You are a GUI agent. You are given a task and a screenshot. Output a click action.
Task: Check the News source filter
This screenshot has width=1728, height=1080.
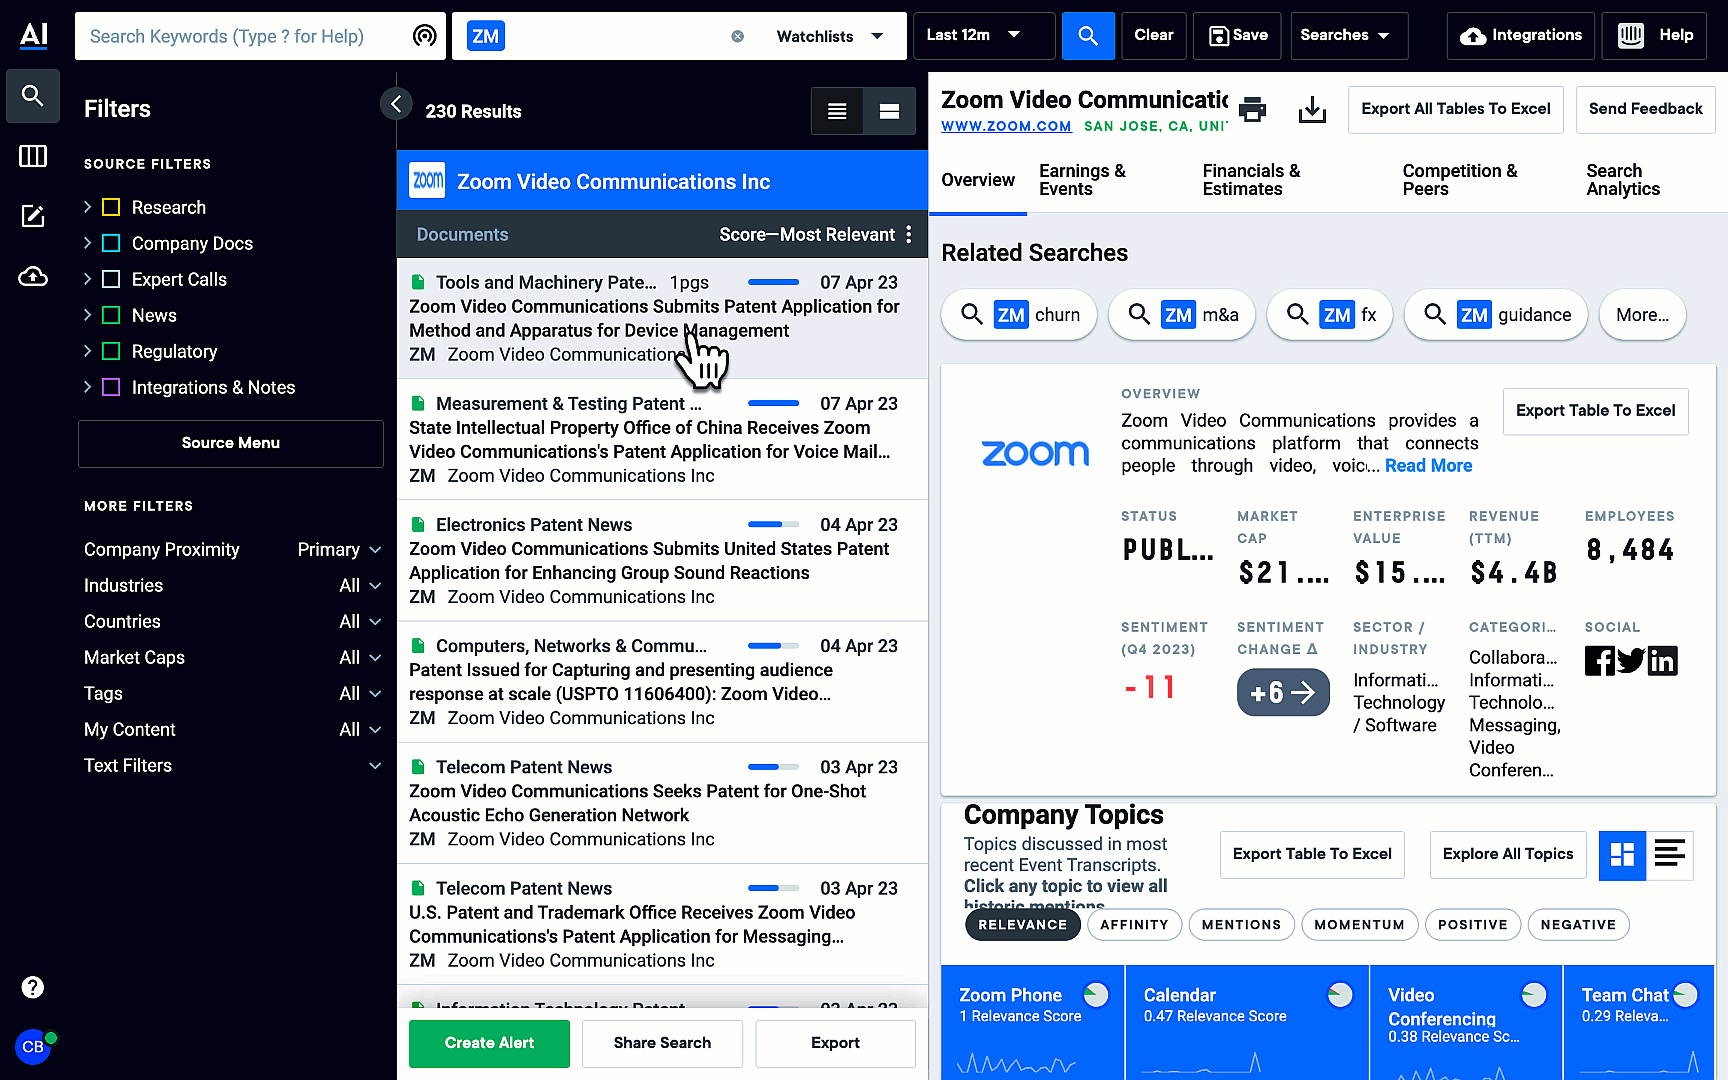pyautogui.click(x=111, y=315)
